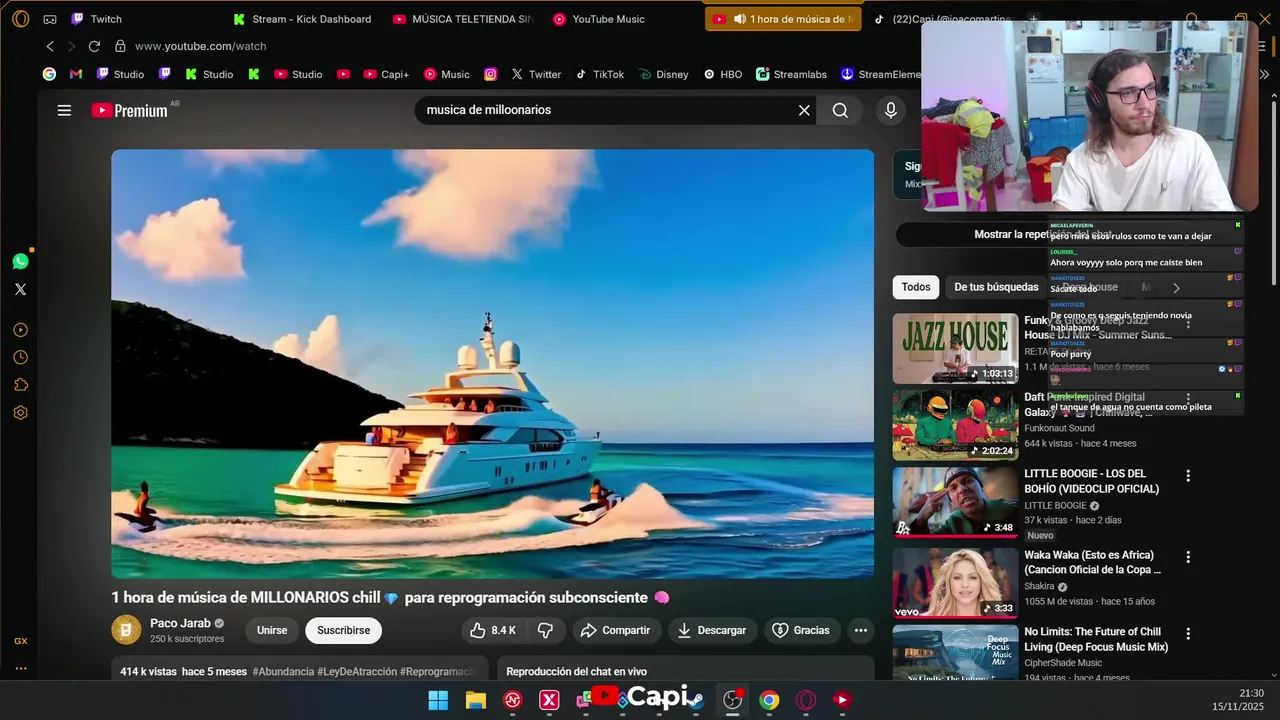Open the Gmail bookmark icon
This screenshot has height=720, width=1280.
click(x=76, y=74)
